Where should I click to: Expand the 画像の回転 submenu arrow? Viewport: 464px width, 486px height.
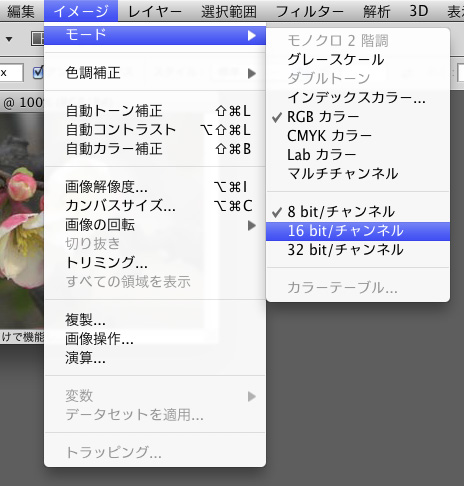(x=252, y=226)
